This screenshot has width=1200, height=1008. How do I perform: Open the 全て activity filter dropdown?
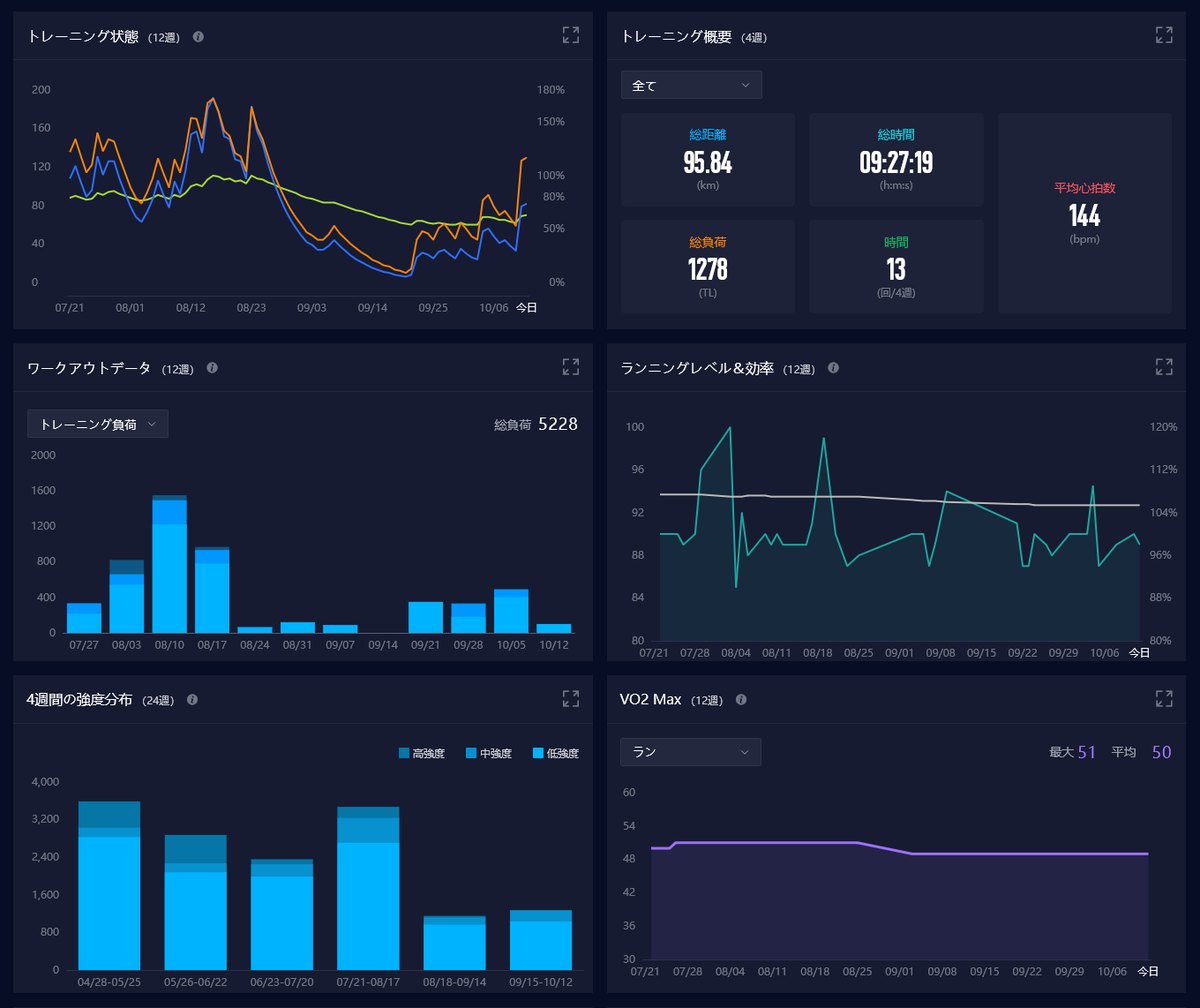(x=691, y=85)
